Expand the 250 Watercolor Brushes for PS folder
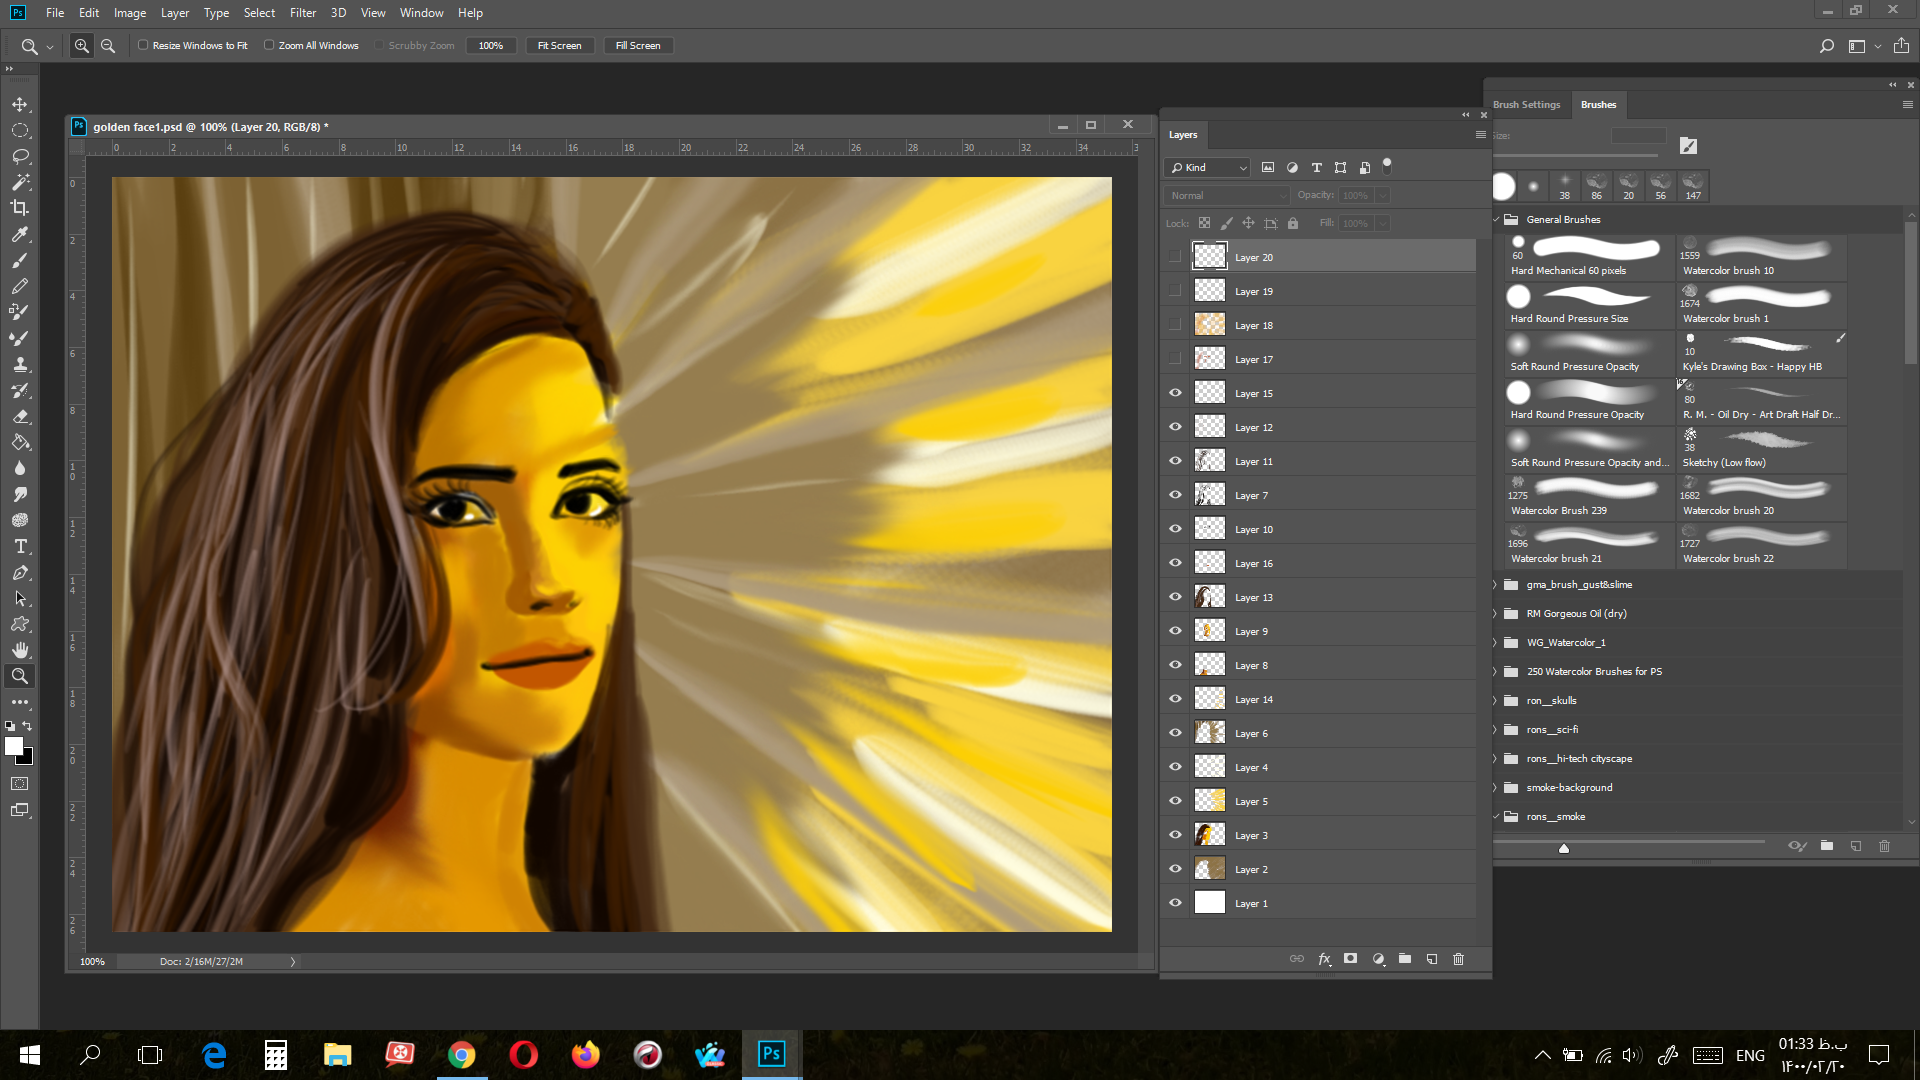The height and width of the screenshot is (1080, 1920). coord(1497,672)
